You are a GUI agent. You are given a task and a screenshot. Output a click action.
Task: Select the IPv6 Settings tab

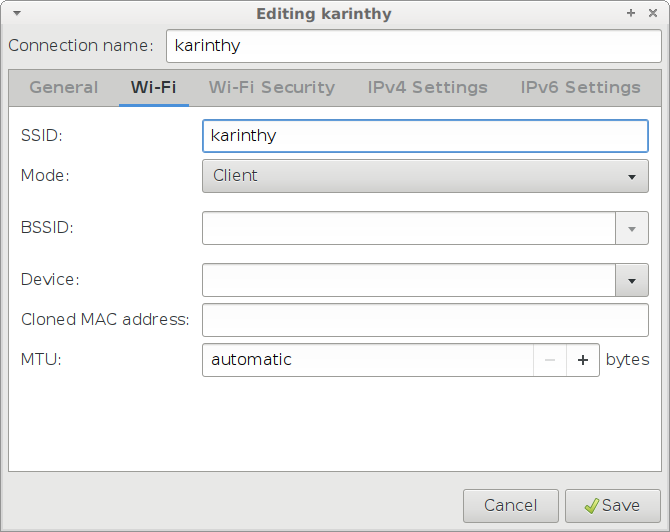[x=580, y=88]
